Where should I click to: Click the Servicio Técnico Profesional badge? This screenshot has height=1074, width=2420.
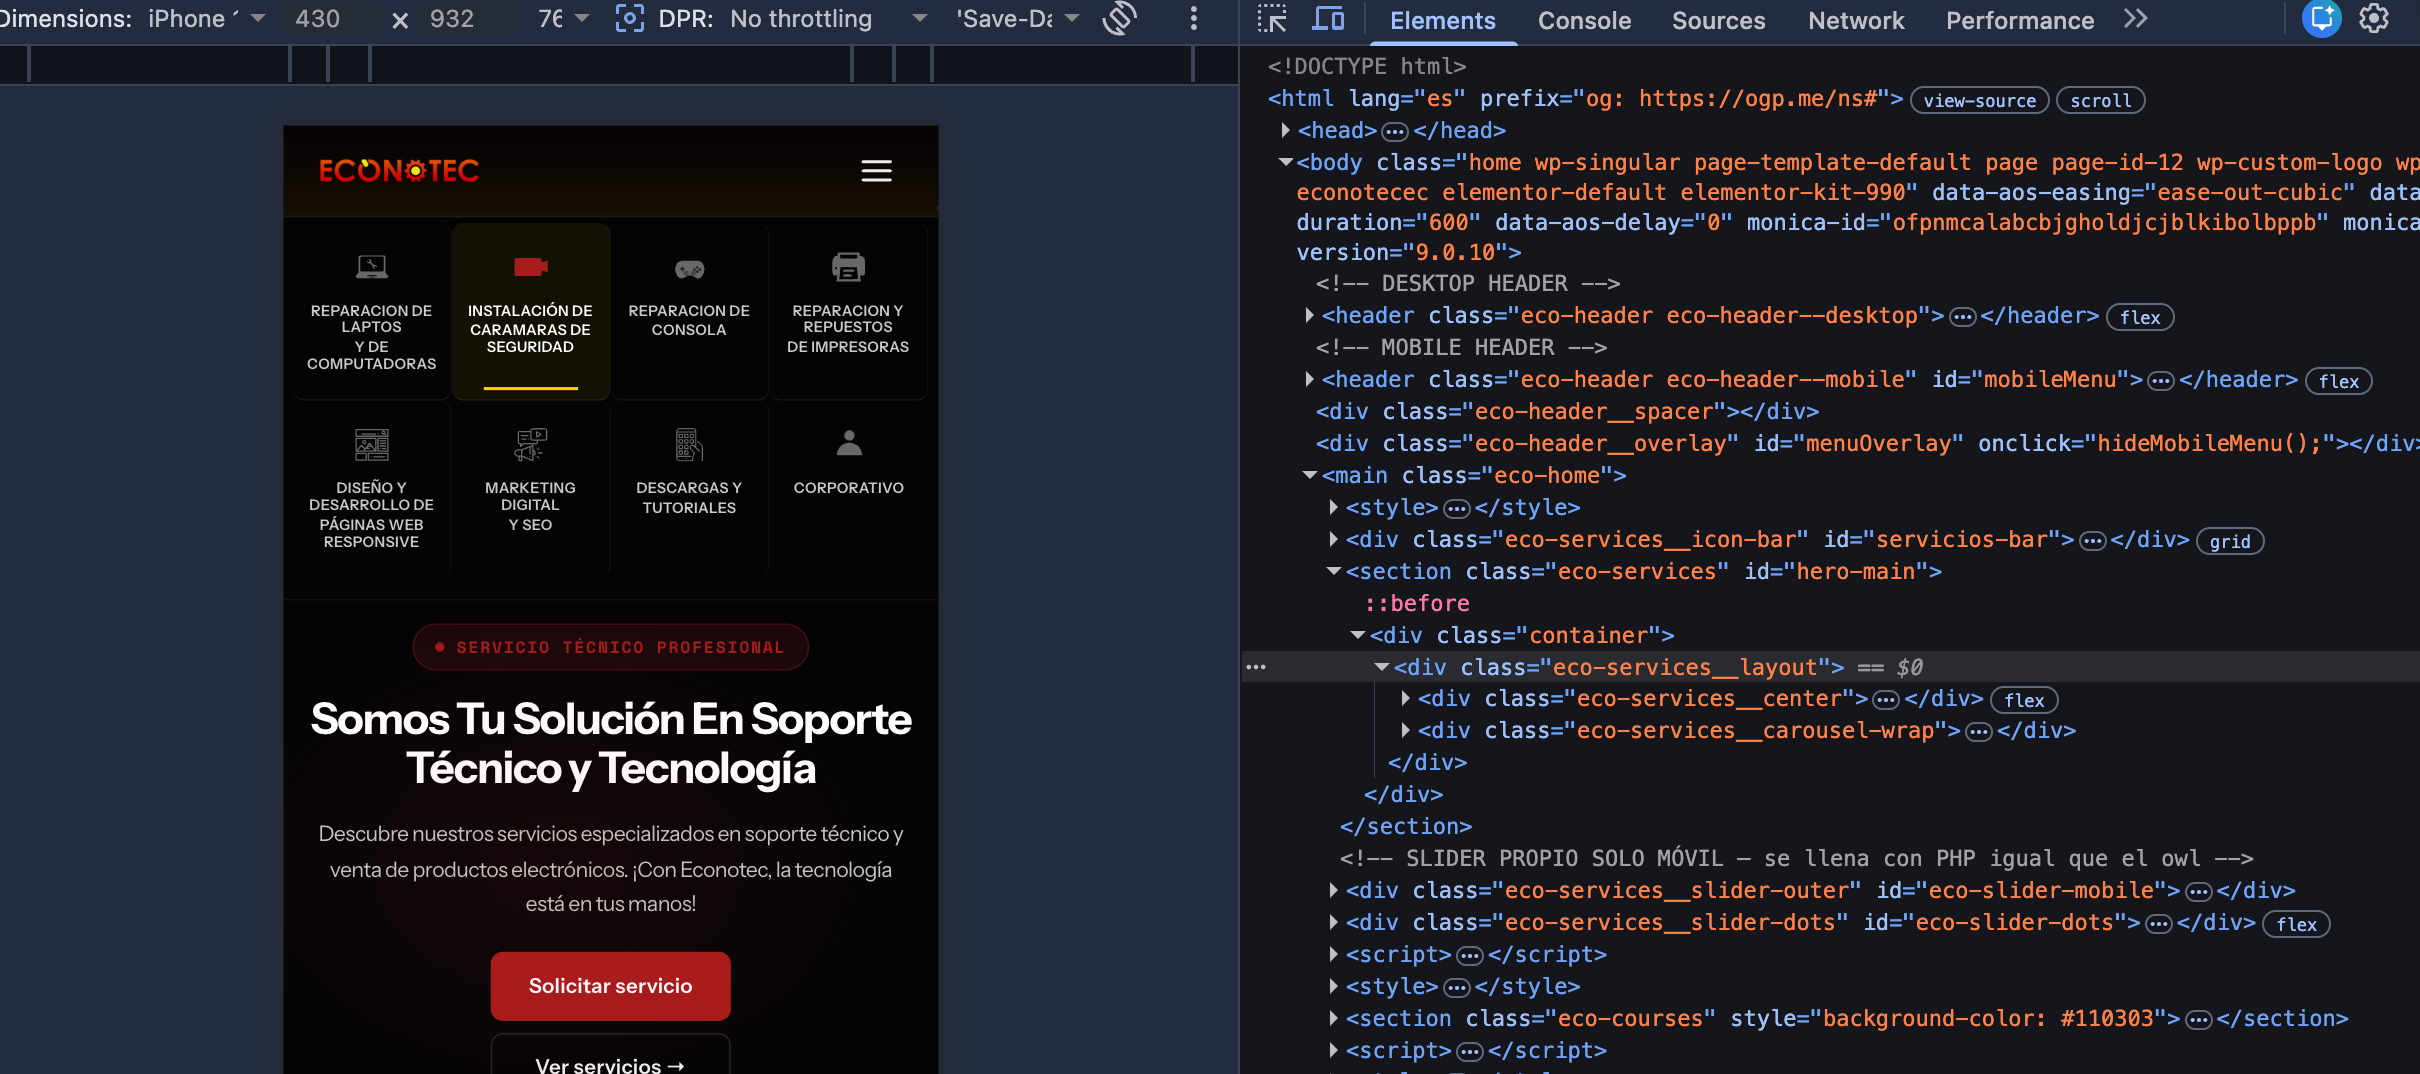coord(610,647)
